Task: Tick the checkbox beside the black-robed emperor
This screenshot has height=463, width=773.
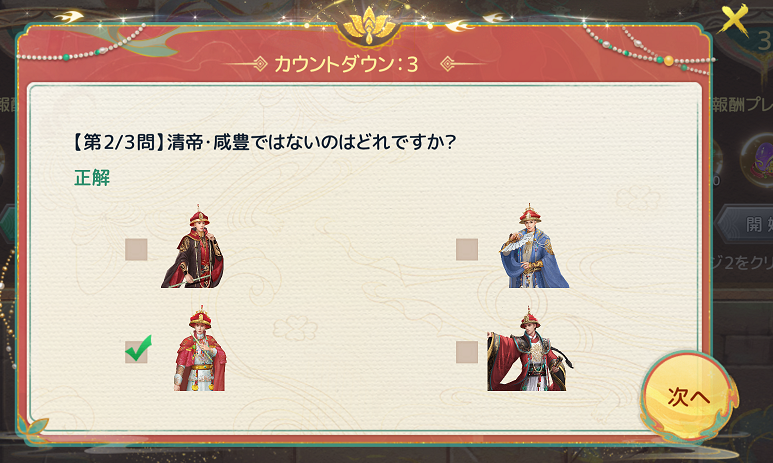Action: [136, 249]
